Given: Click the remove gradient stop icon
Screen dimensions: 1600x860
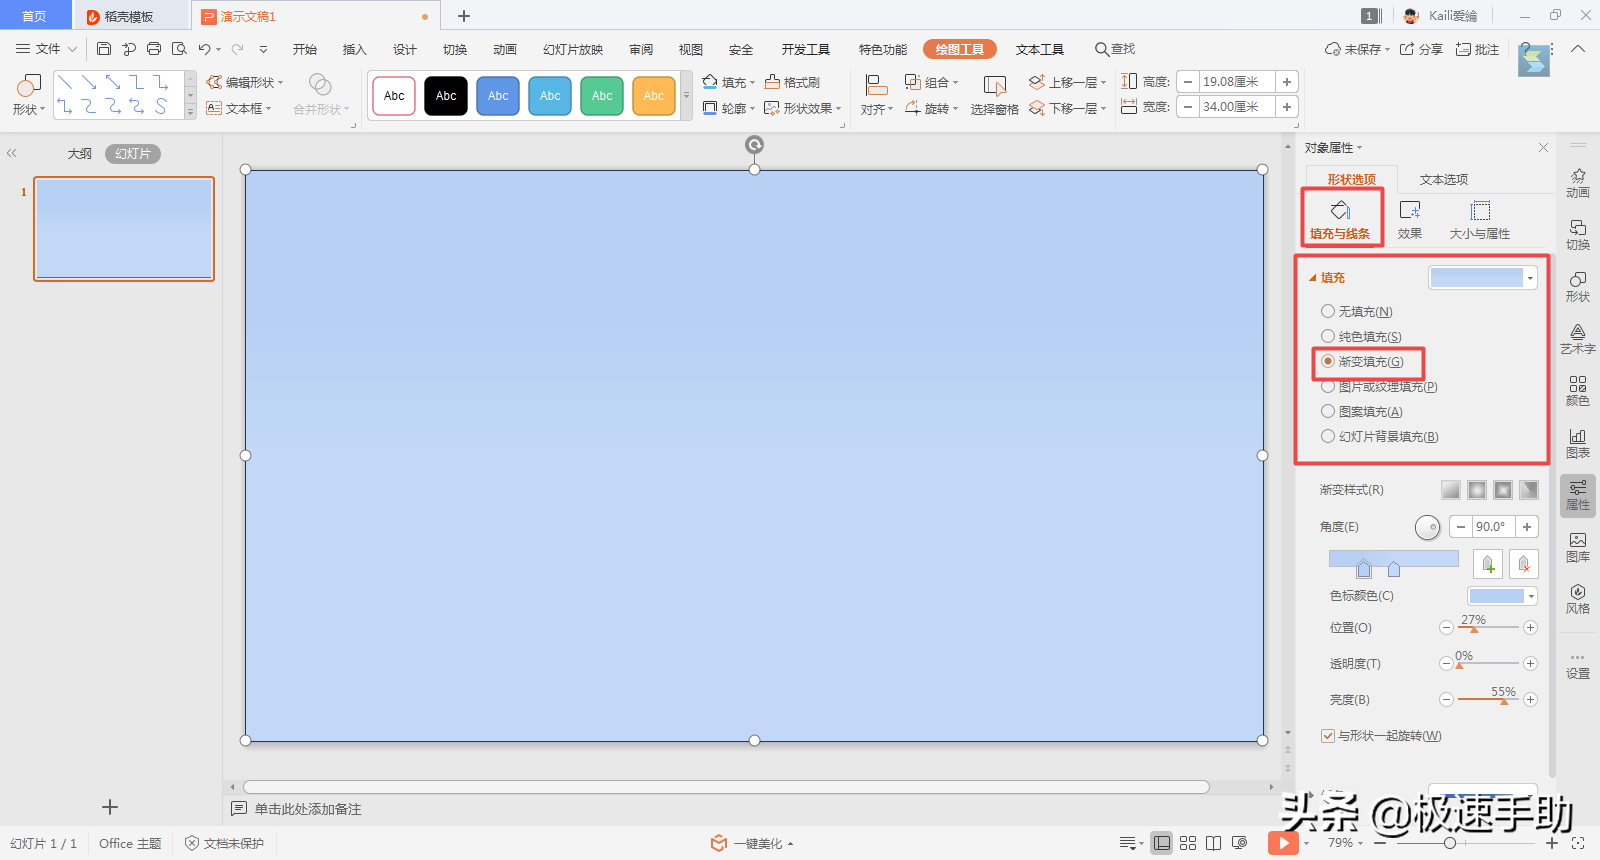Looking at the screenshot, I should point(1524,564).
